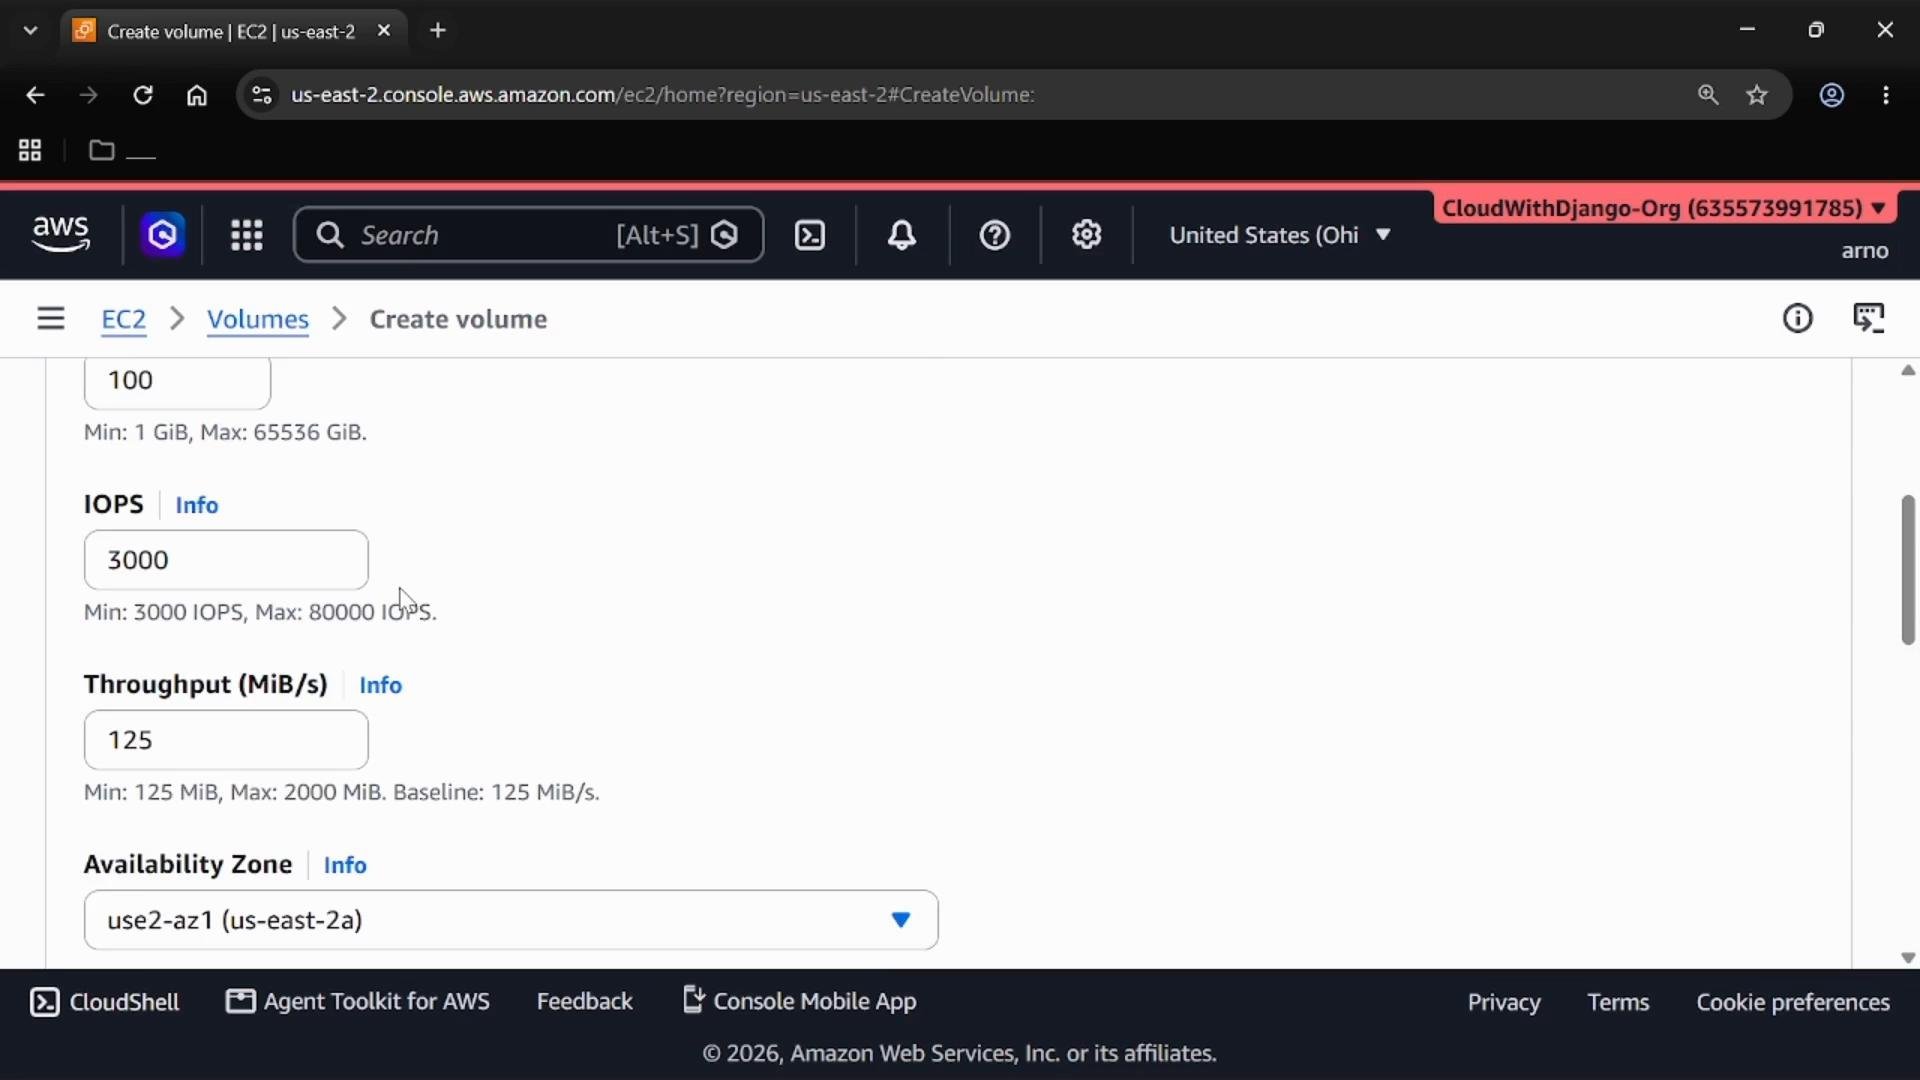Open the help question mark menu
Viewport: 1920px width, 1080px height.
994,235
